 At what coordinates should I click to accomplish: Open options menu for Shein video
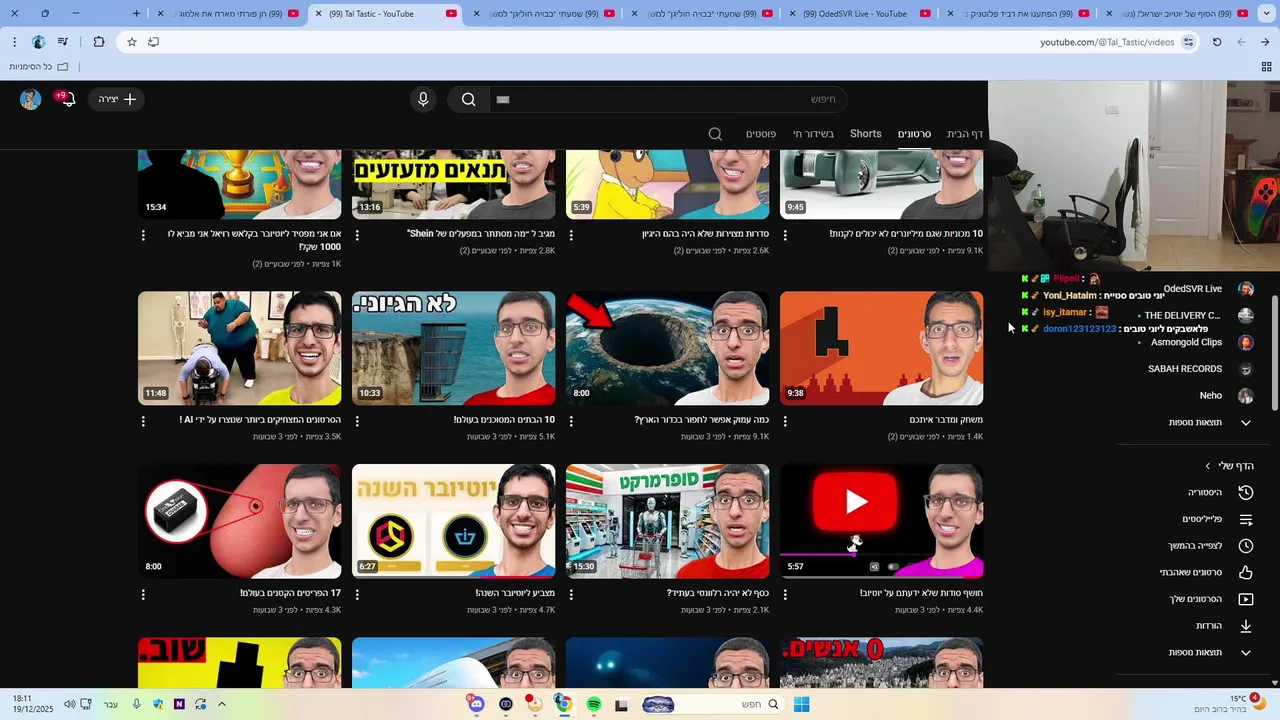pos(357,235)
